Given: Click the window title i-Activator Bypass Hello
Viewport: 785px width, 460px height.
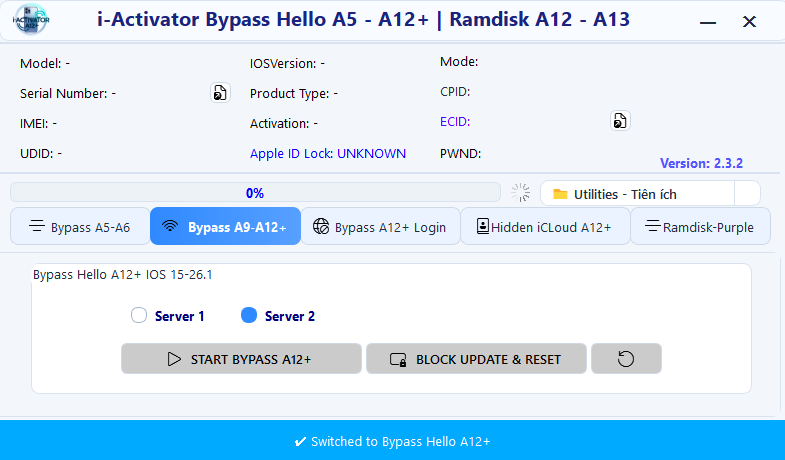Looking at the screenshot, I should tap(363, 20).
